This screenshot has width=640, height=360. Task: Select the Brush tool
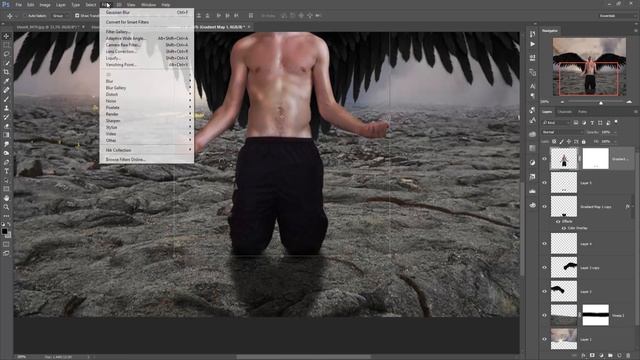point(6,99)
